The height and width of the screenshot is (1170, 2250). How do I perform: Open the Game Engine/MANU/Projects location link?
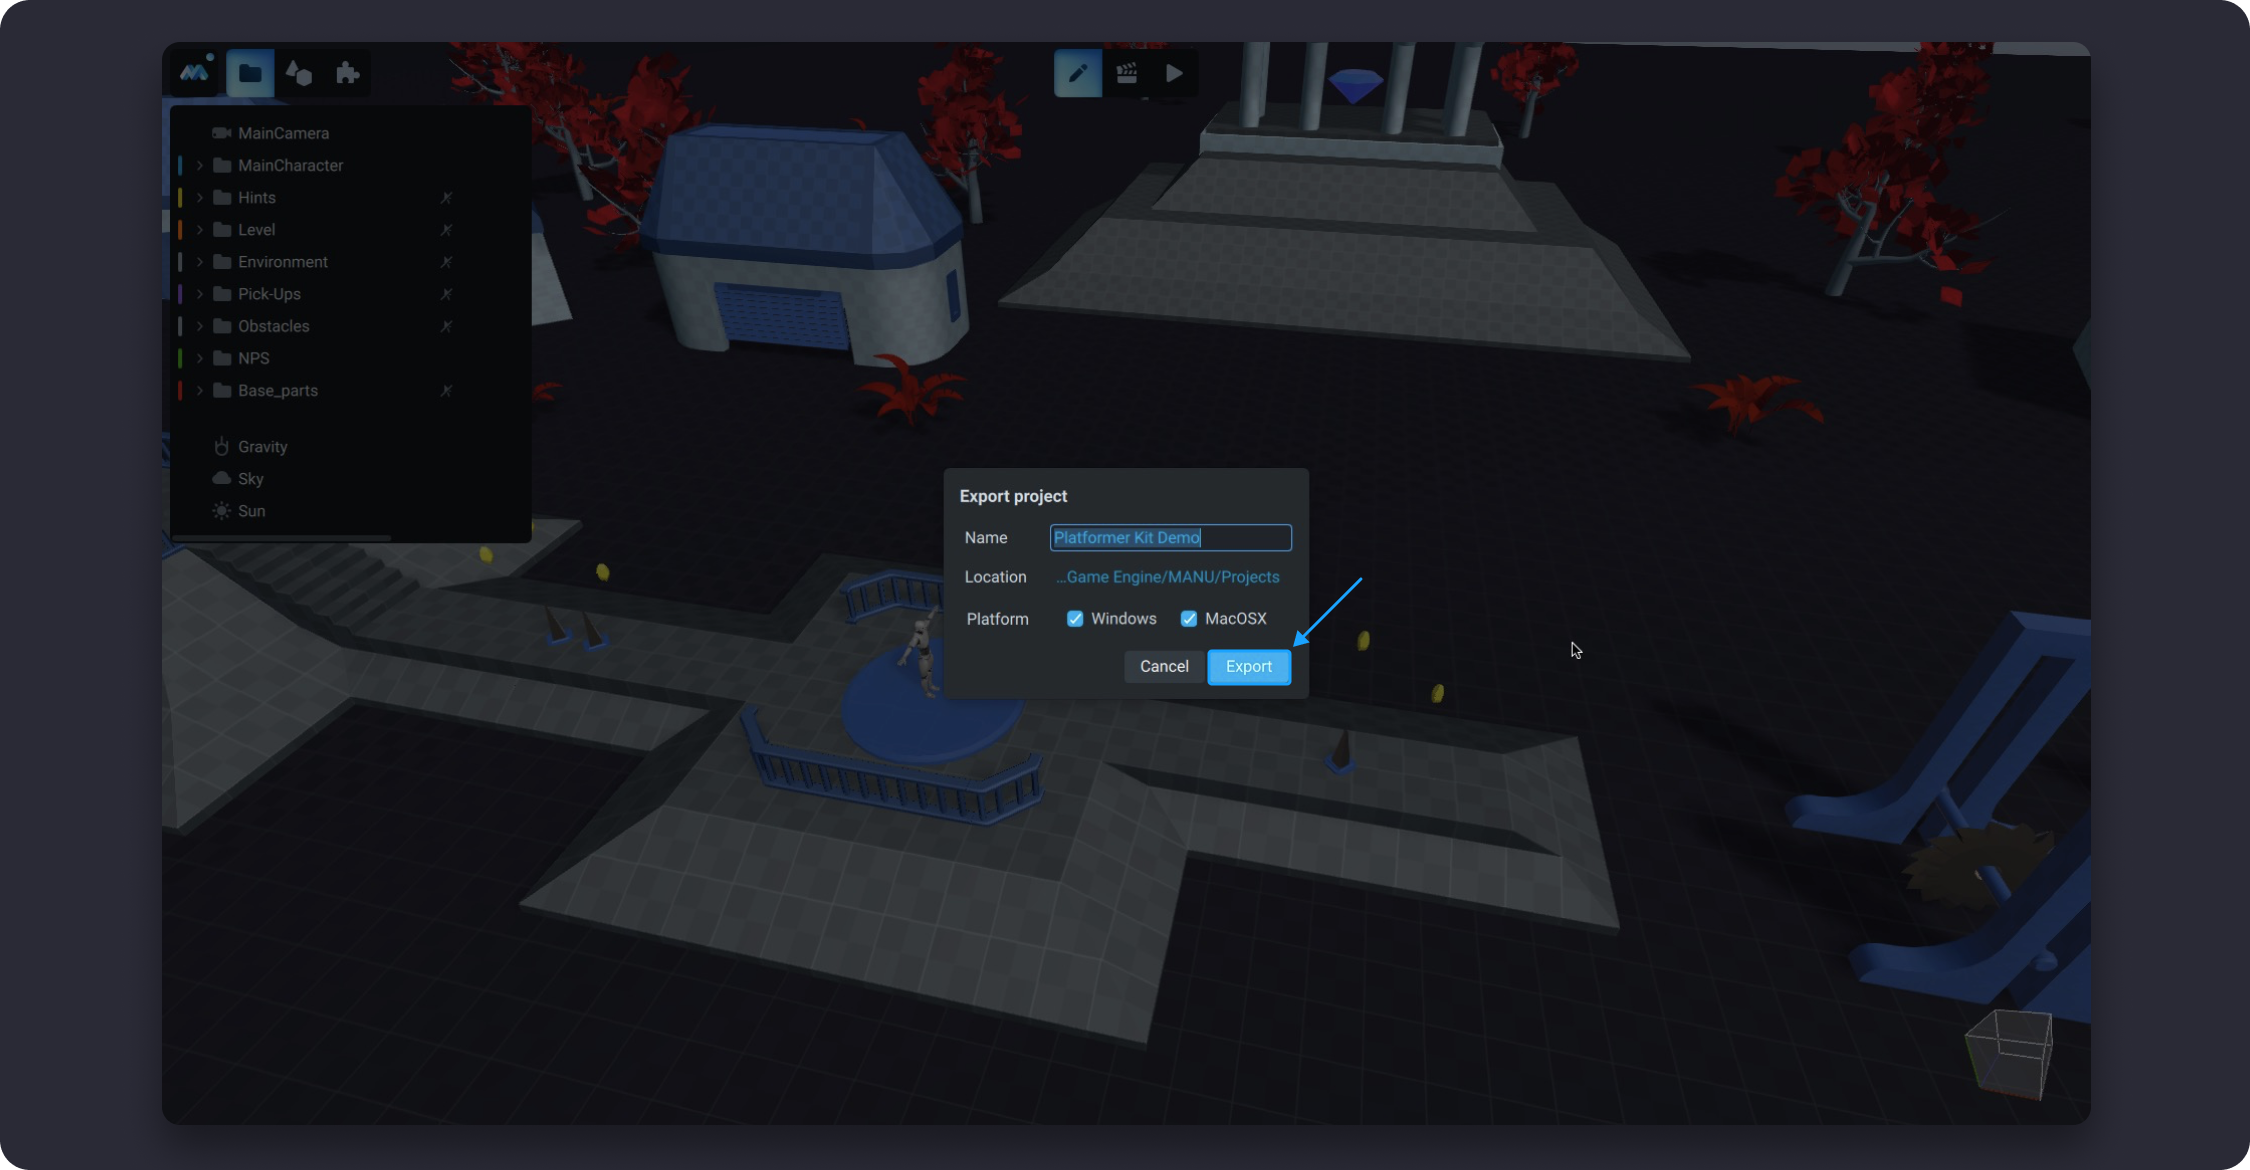(x=1167, y=577)
